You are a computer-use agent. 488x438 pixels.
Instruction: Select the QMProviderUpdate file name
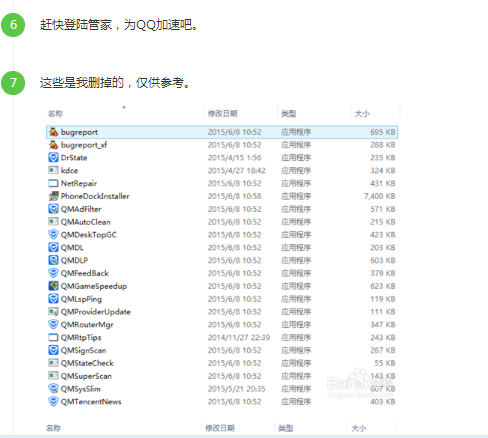tap(96, 312)
